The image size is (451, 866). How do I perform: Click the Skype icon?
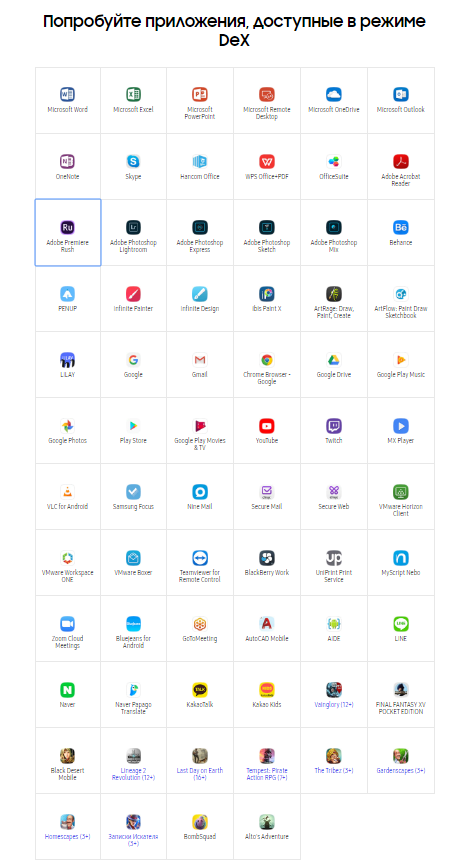point(133,162)
